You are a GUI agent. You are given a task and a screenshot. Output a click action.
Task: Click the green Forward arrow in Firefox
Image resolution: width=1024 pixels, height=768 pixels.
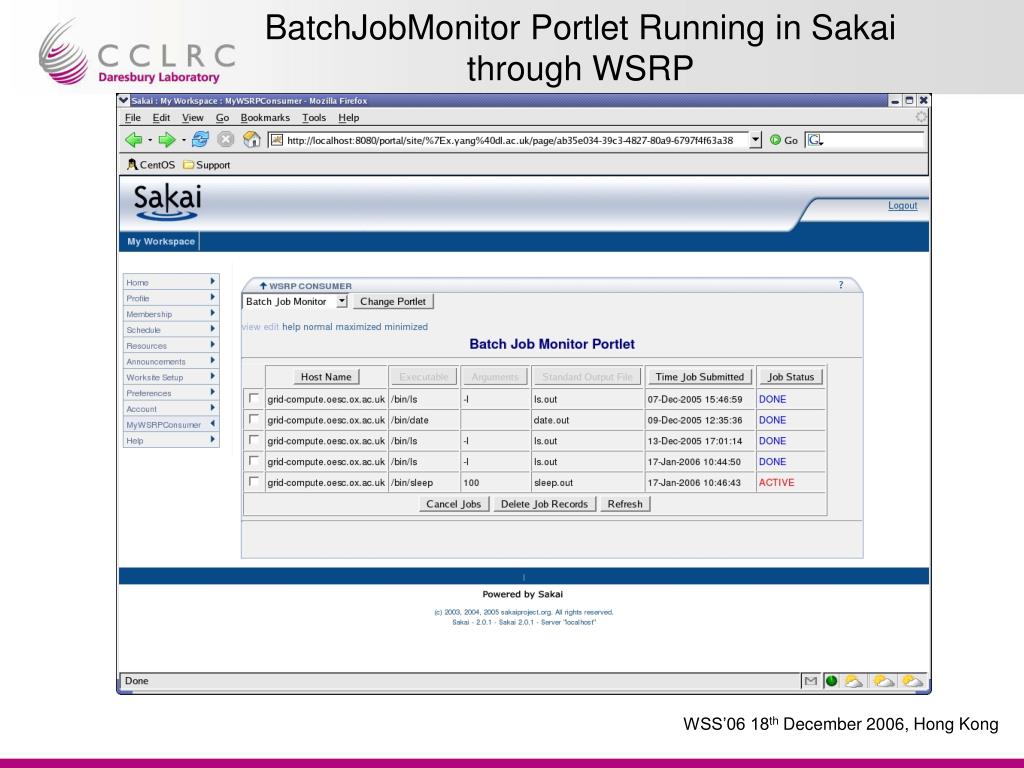pos(167,140)
